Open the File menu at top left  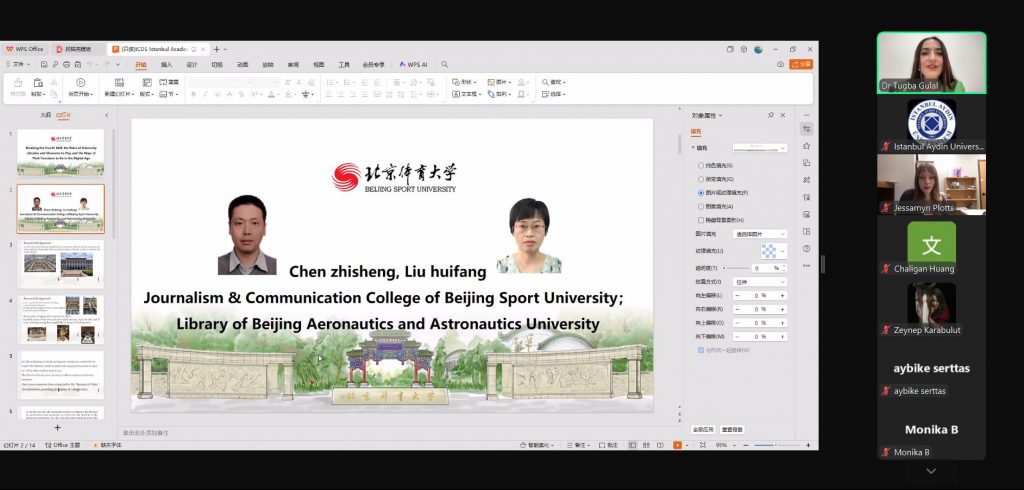[18, 65]
